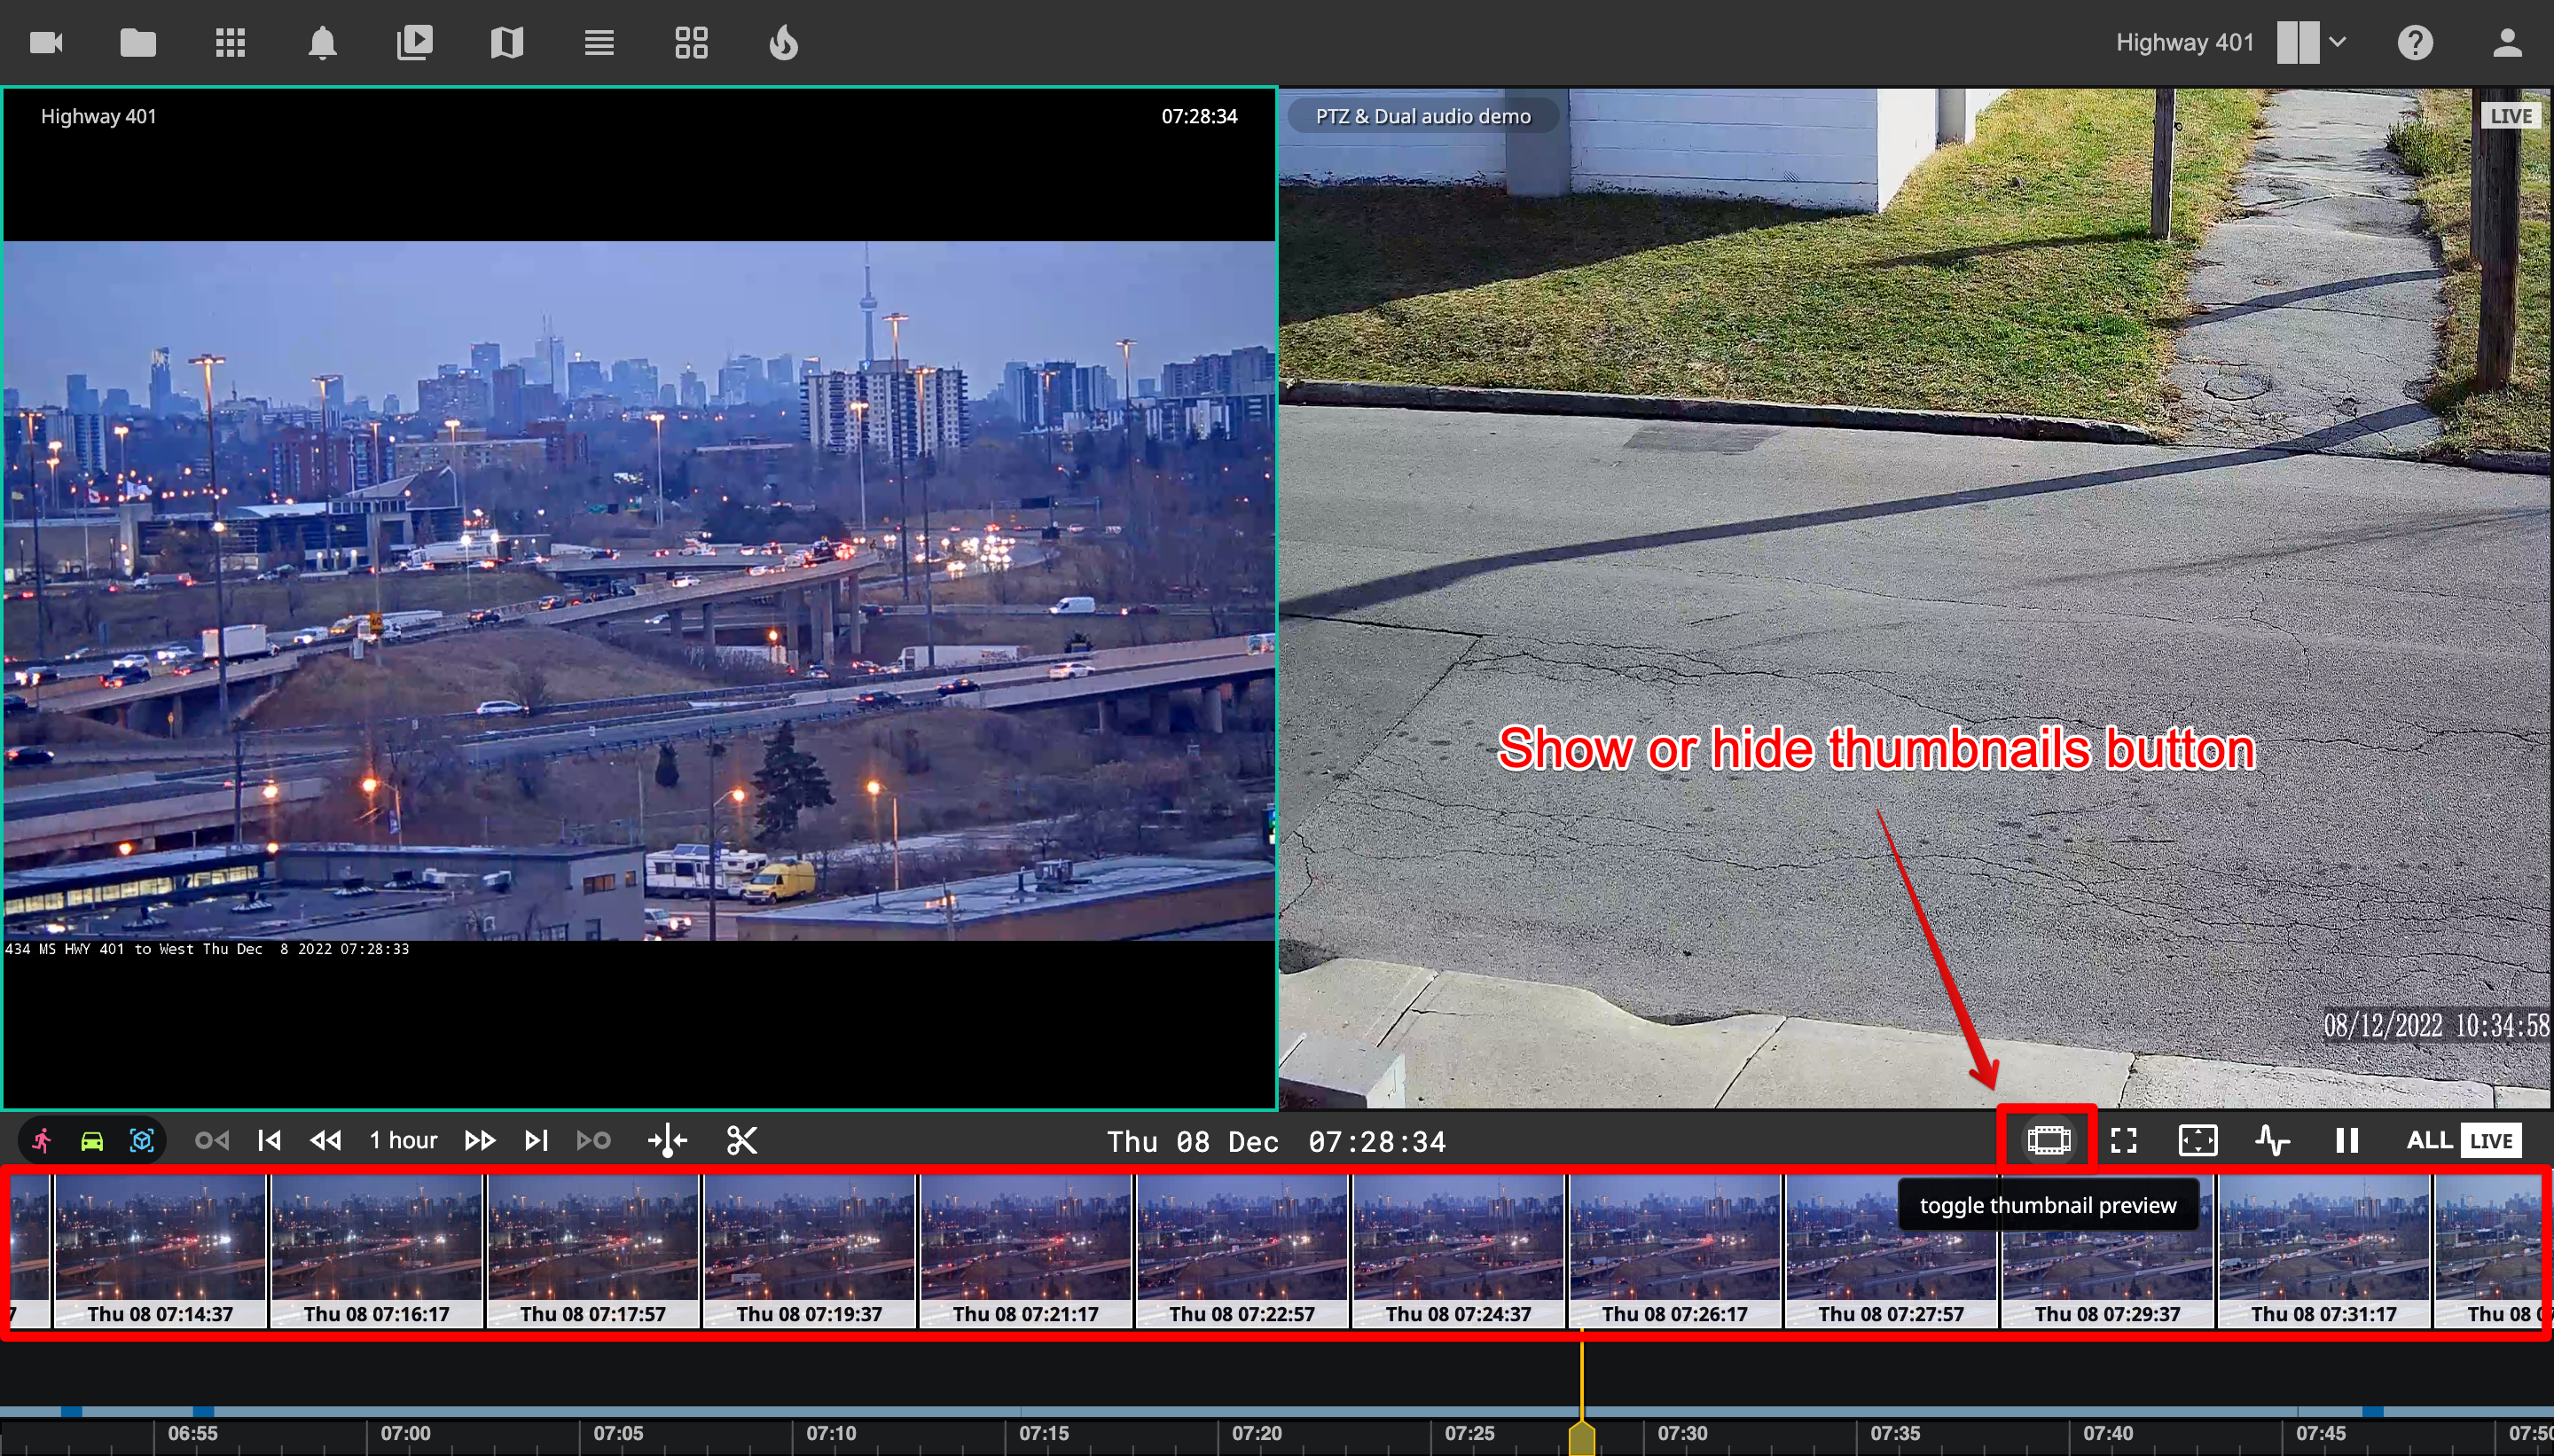Jump to previous event marker
The width and height of the screenshot is (2554, 1456).
(212, 1140)
